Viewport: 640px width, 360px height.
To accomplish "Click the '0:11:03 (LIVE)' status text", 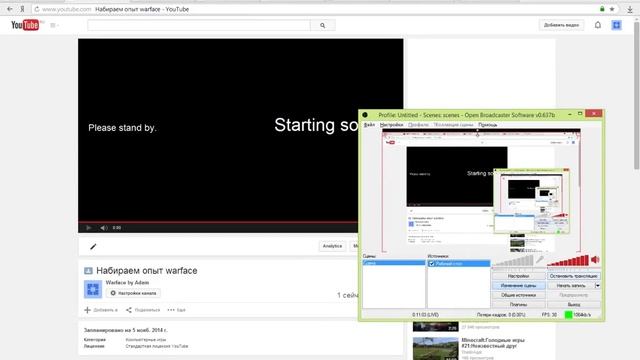I will click(x=425, y=315).
